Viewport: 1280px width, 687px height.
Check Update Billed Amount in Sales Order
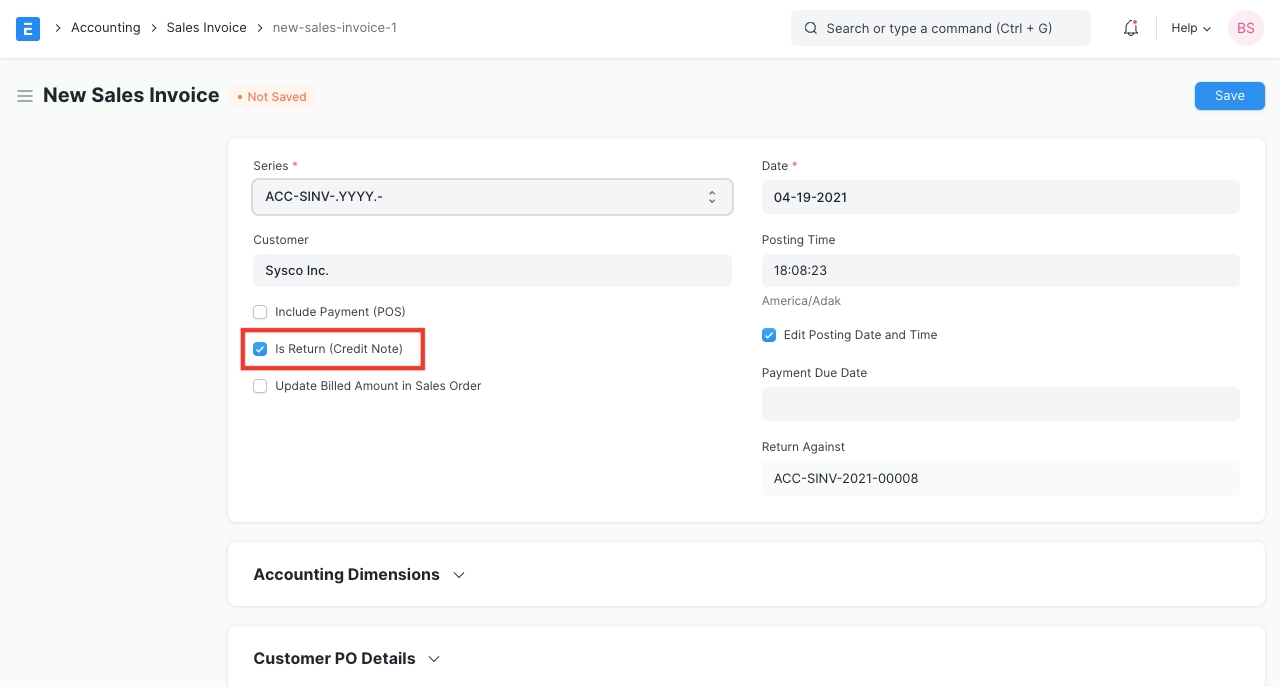click(260, 386)
